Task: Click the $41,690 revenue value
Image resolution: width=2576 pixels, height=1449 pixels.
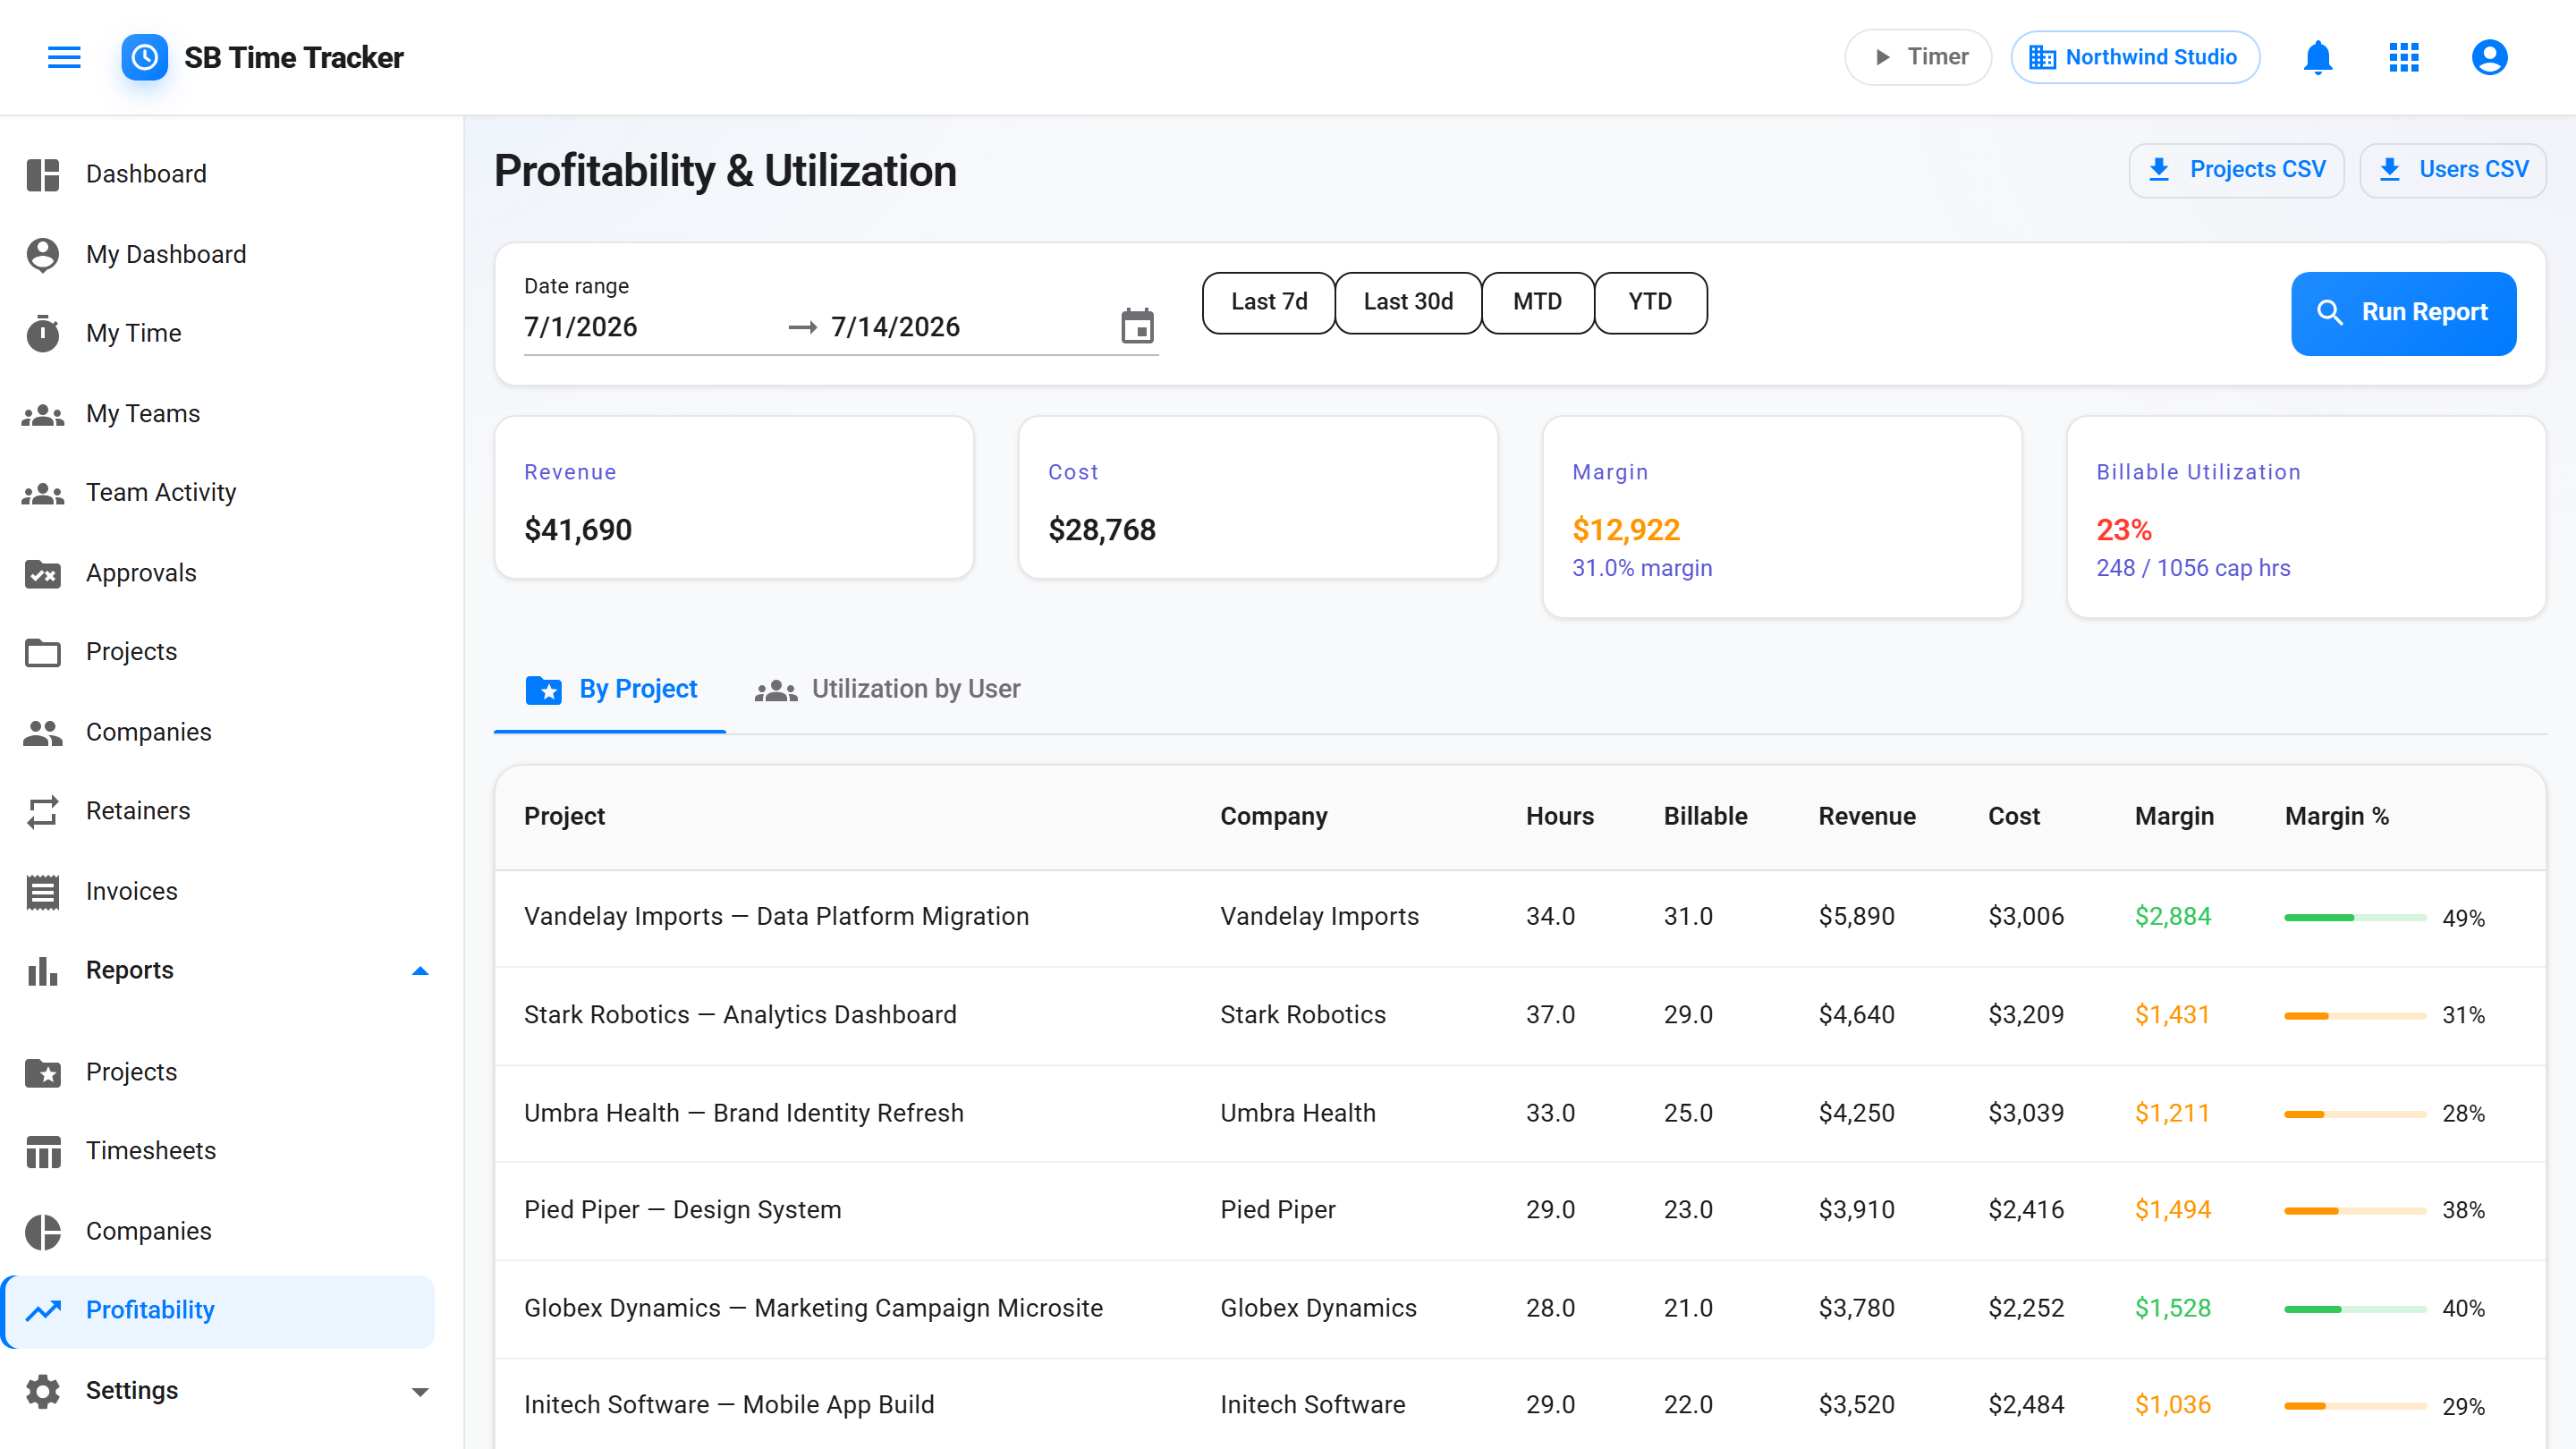Action: coord(578,530)
